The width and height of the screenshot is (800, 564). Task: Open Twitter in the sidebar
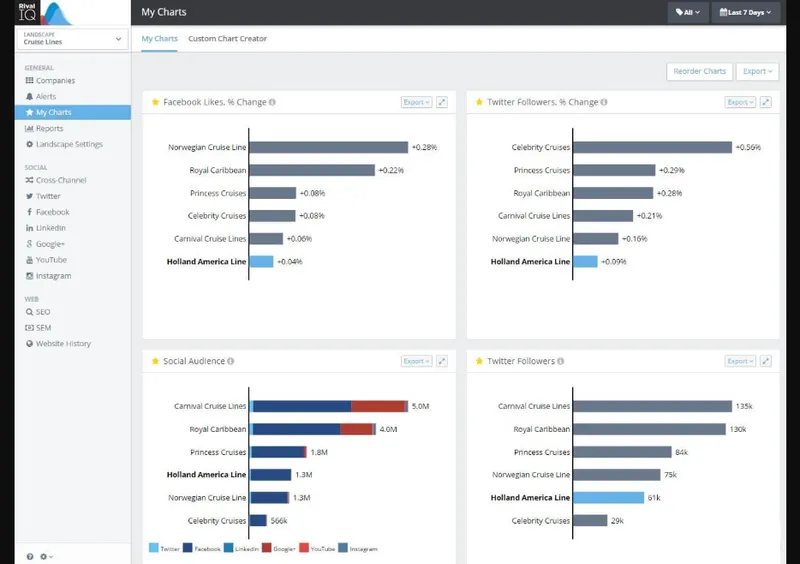click(43, 196)
